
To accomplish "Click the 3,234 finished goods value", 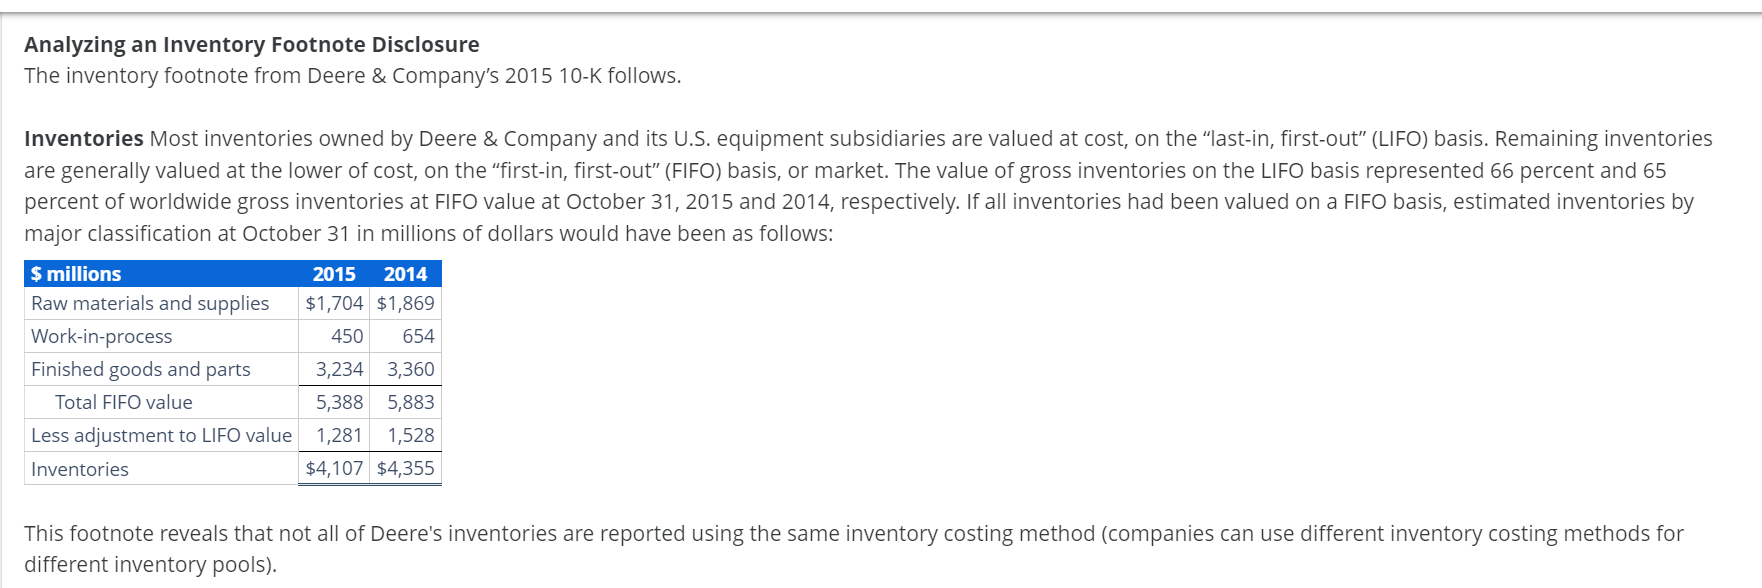I will 340,369.
